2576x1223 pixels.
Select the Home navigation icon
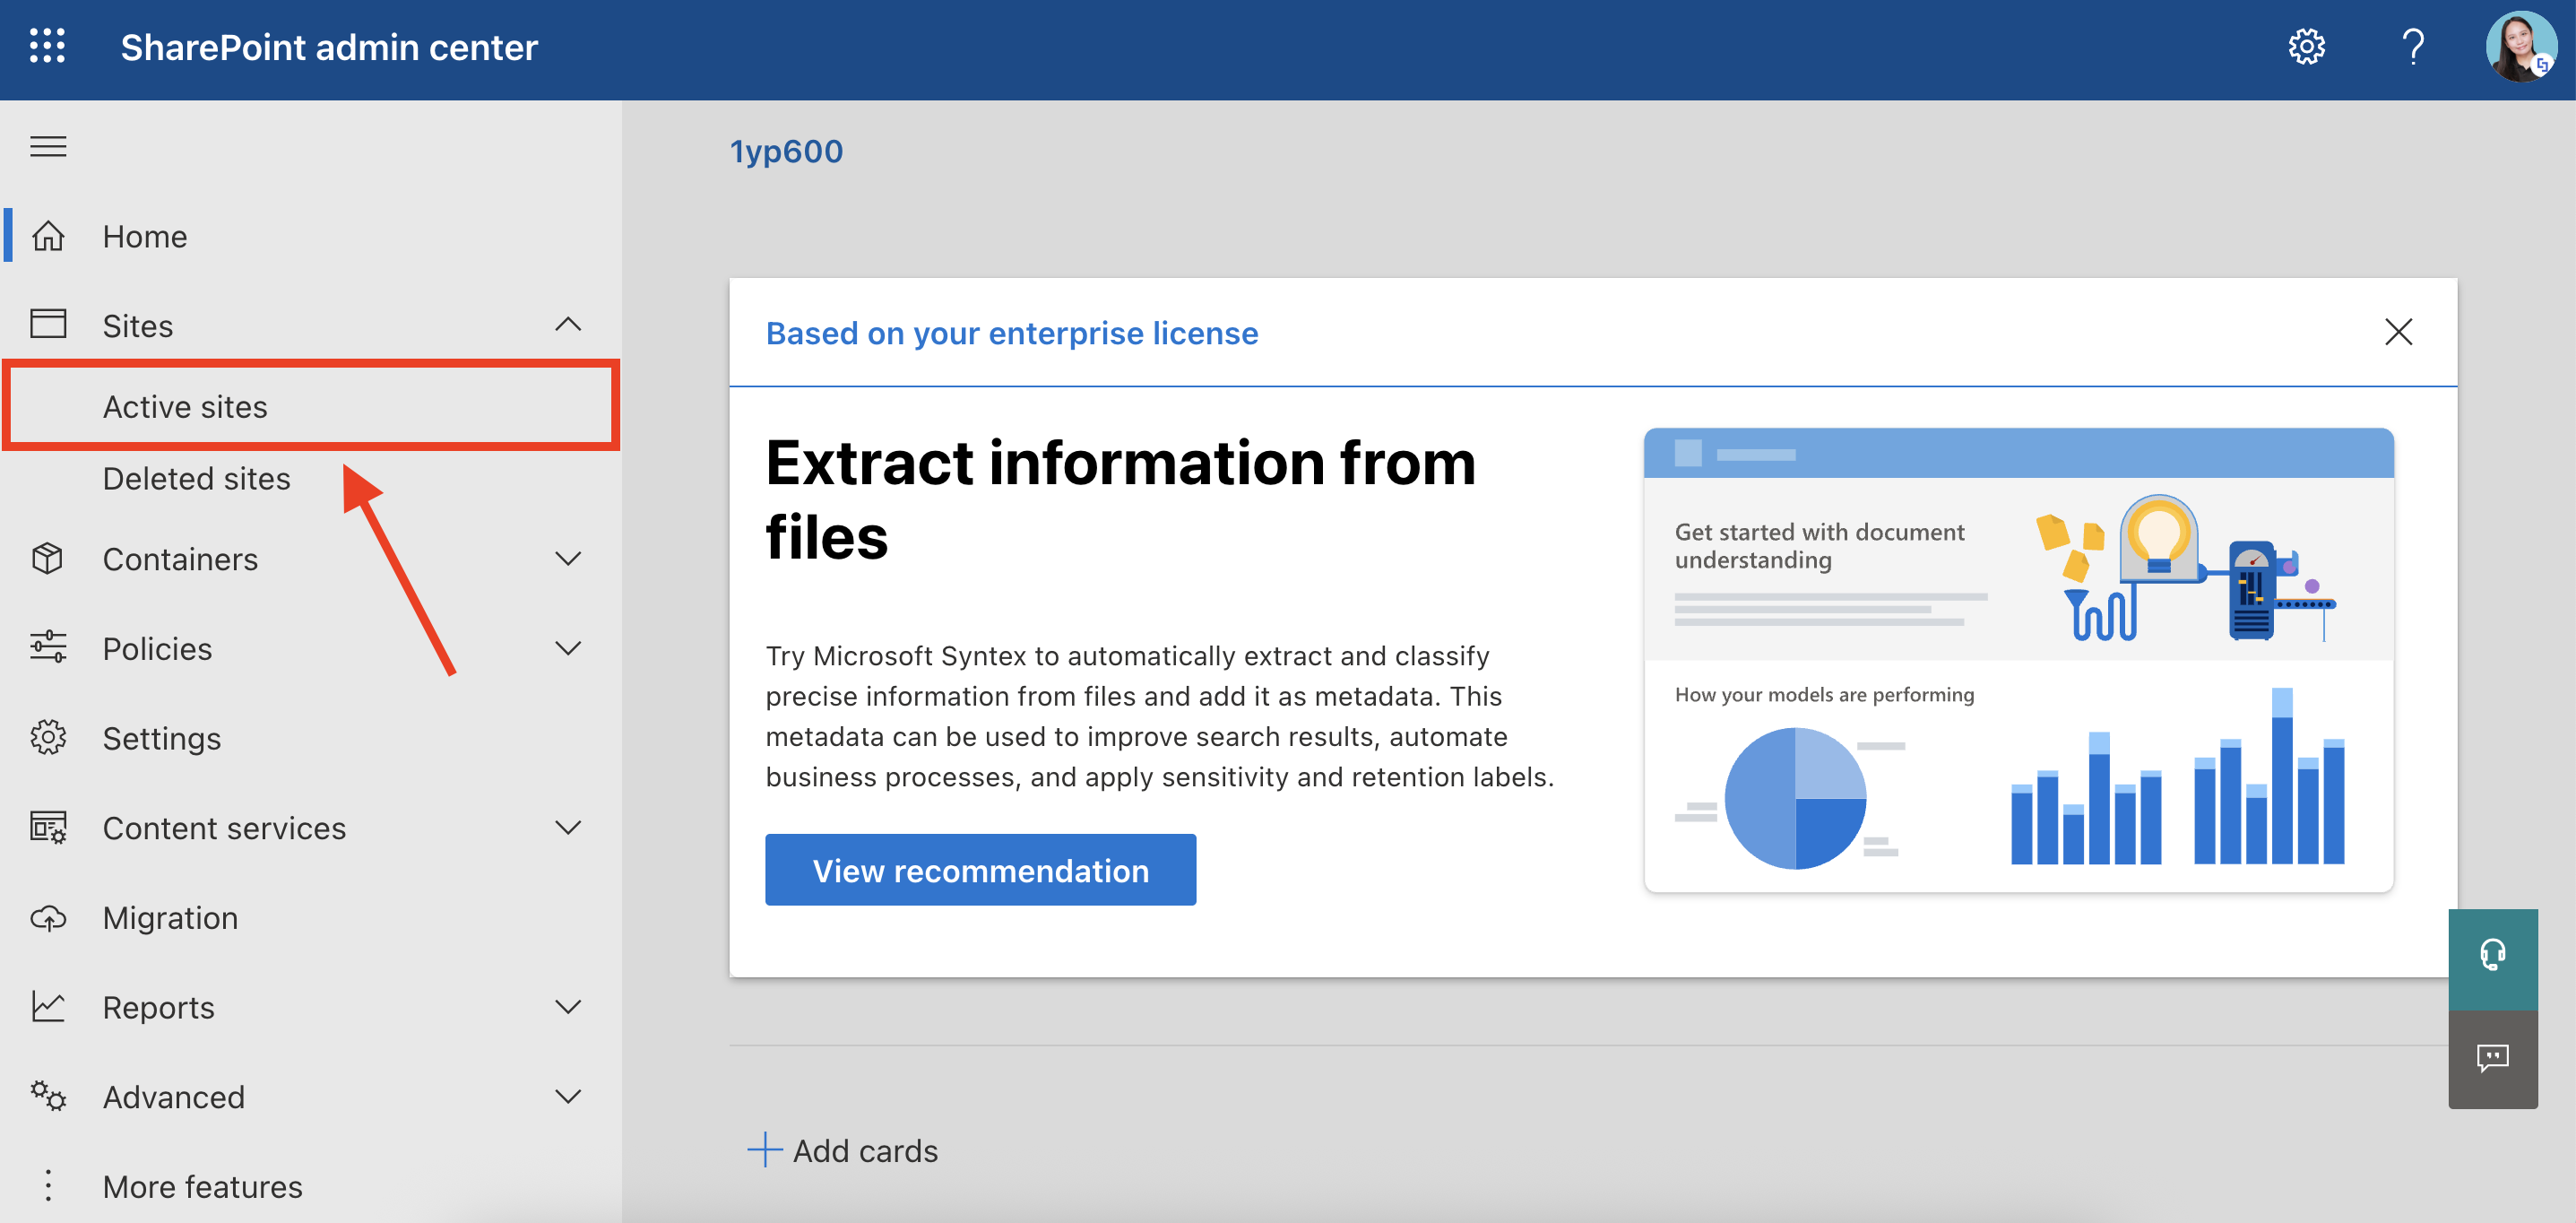[x=48, y=236]
